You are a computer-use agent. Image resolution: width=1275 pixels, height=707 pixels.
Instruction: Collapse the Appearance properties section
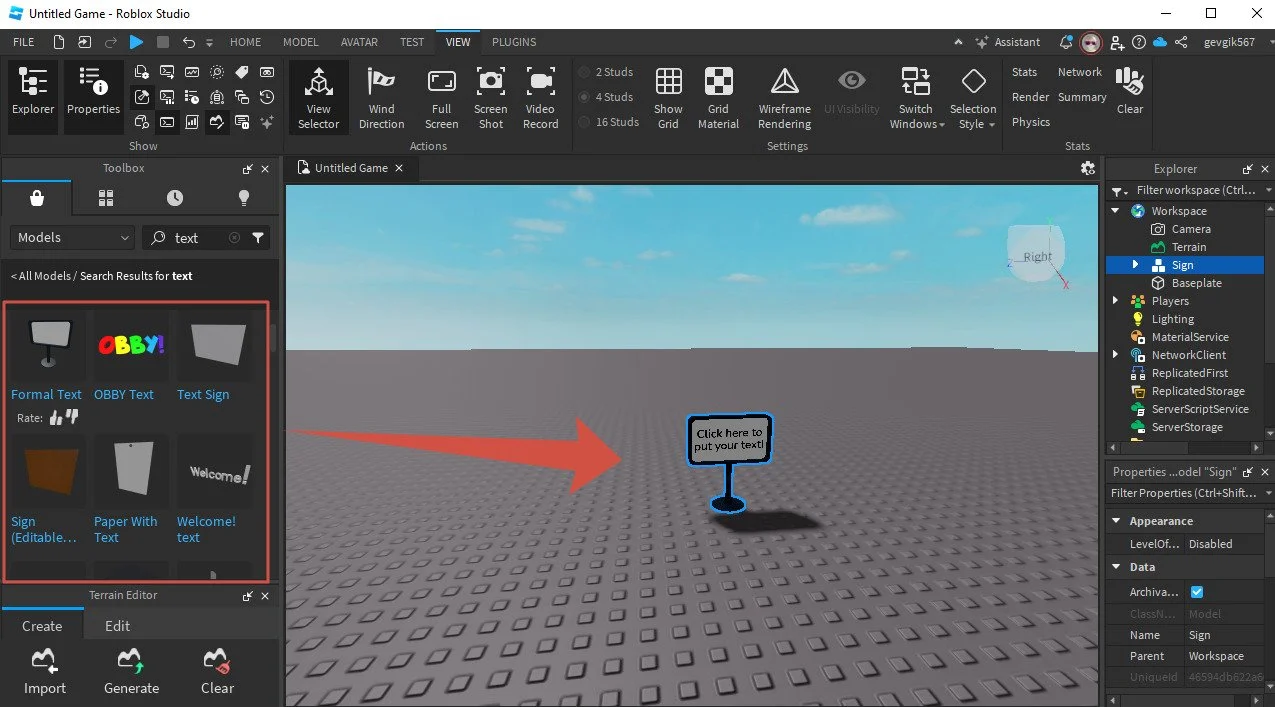(1116, 521)
